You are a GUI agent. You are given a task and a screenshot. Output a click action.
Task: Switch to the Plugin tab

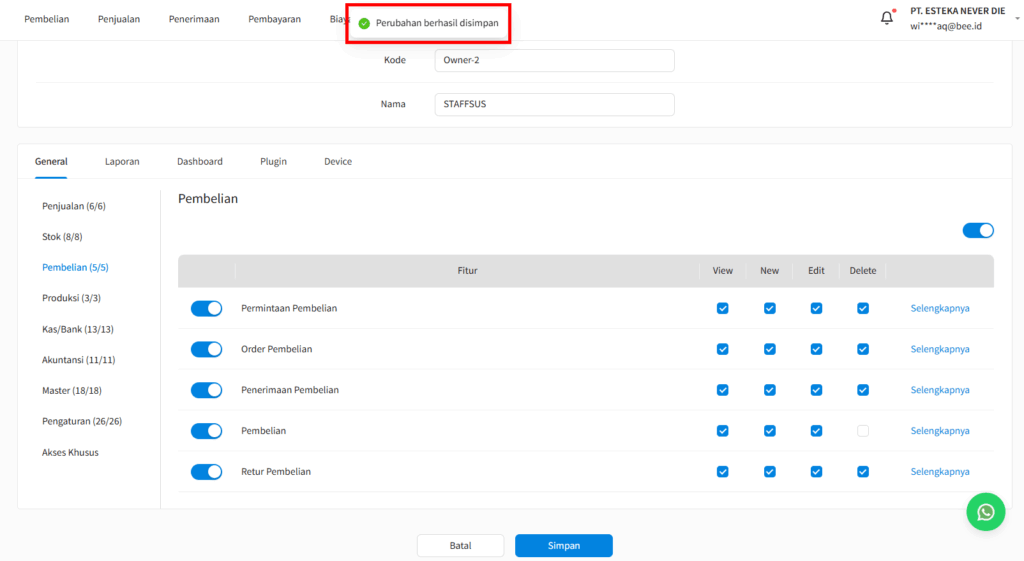[x=273, y=161]
